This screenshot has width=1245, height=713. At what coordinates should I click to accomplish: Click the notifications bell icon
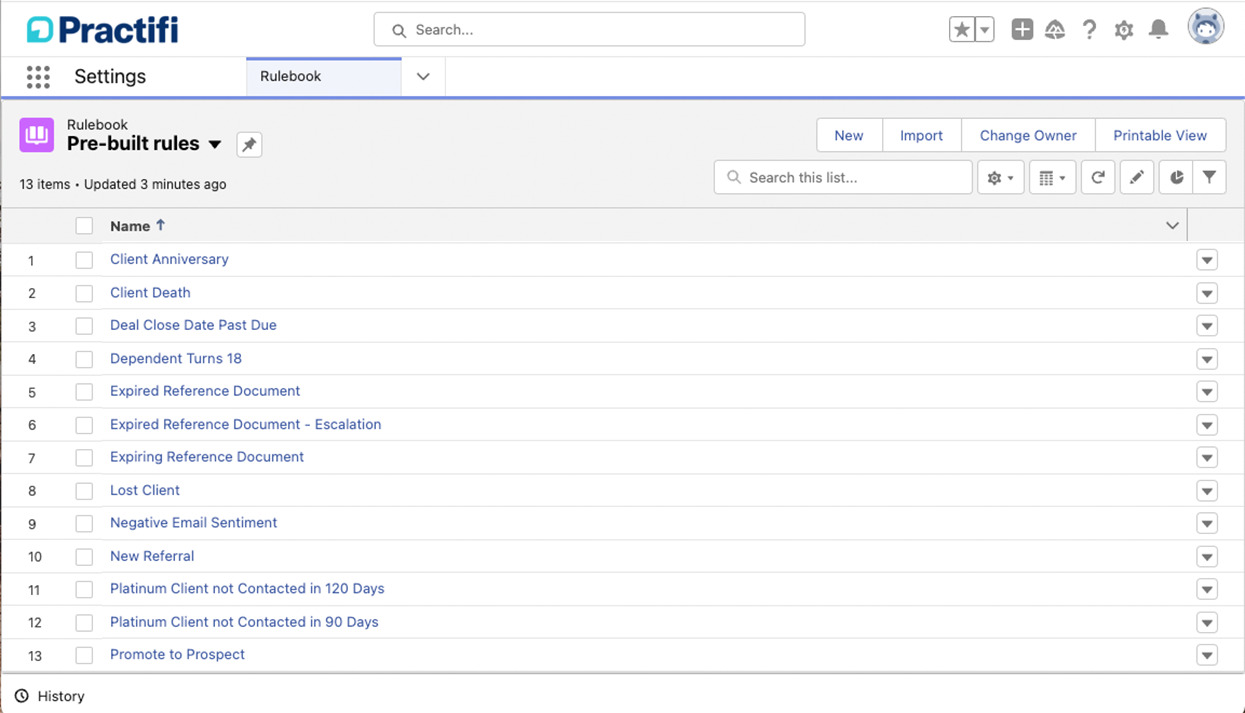click(1158, 30)
